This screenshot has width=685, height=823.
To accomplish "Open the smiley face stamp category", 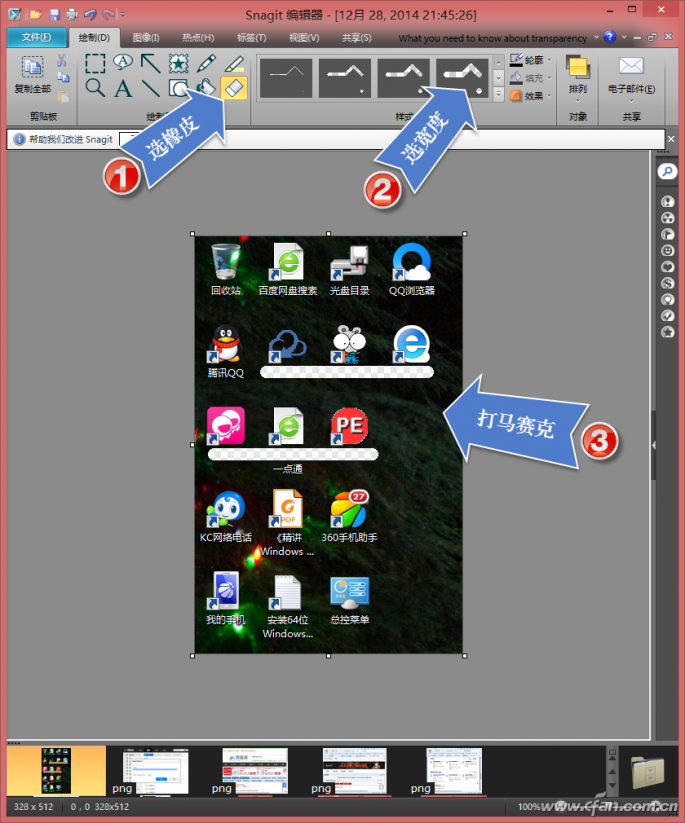I will click(667, 250).
